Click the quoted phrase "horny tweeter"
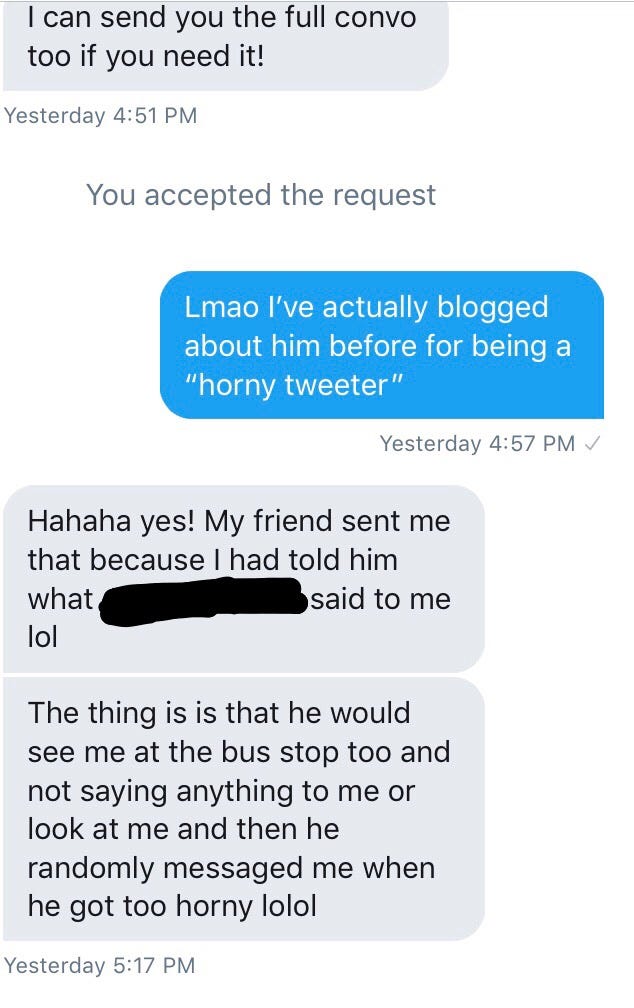Image resolution: width=634 pixels, height=1008 pixels. pyautogui.click(x=294, y=385)
